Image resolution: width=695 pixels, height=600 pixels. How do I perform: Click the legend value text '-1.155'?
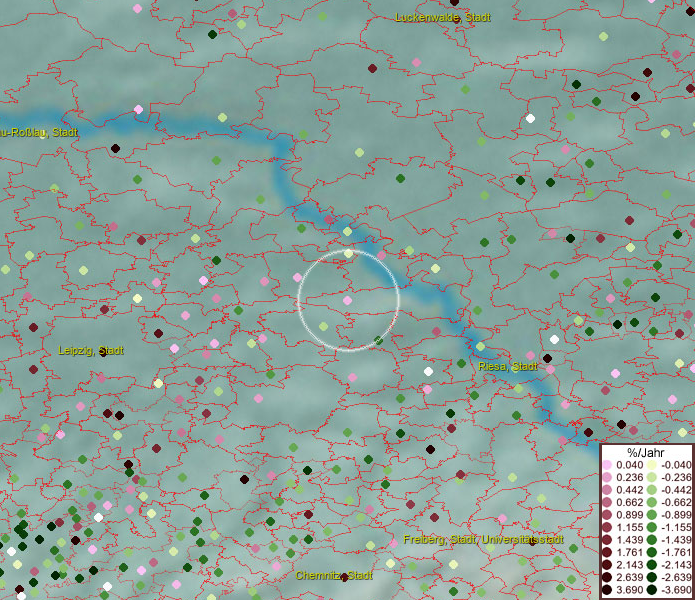[x=676, y=527]
